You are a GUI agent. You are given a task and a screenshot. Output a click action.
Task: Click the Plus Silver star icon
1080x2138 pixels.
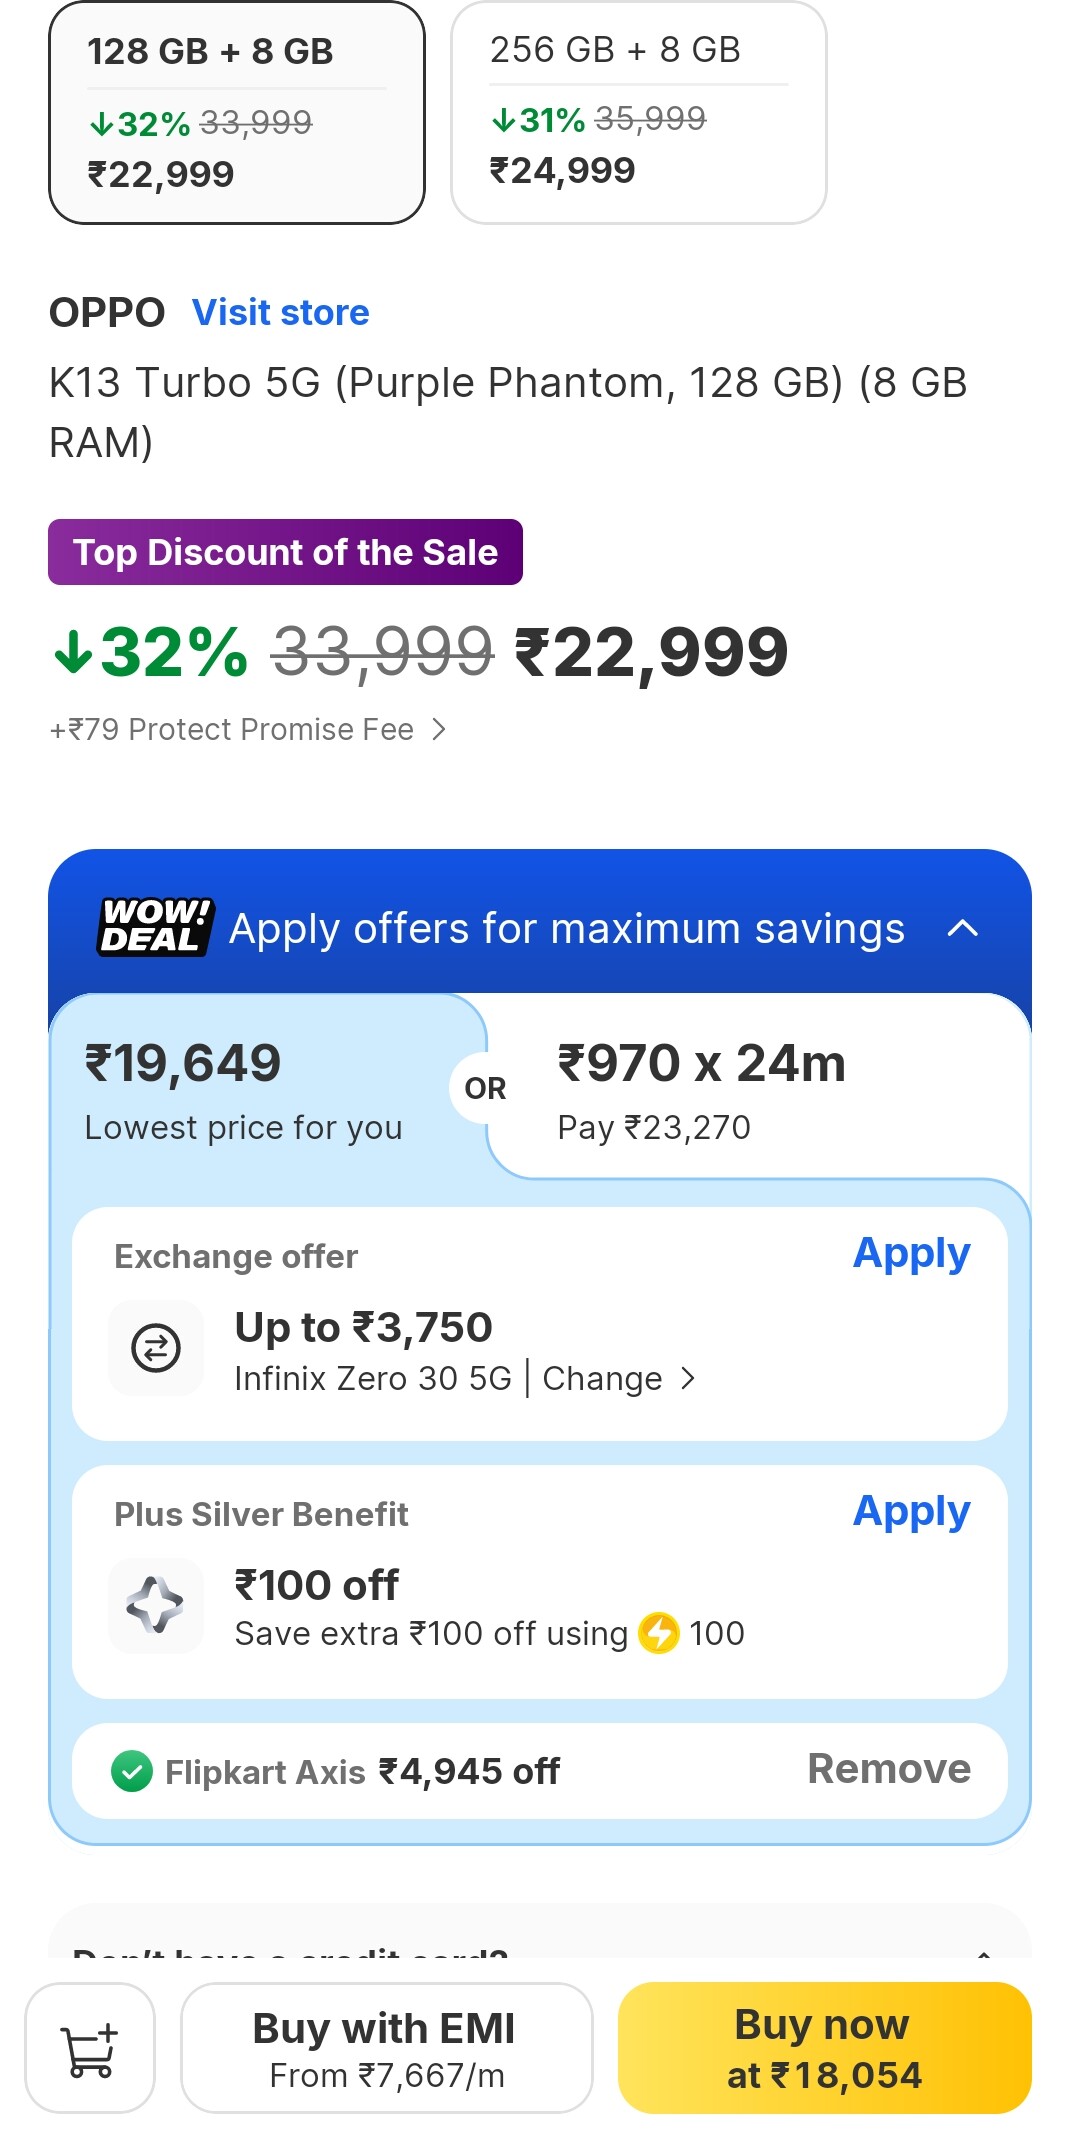pos(156,1605)
